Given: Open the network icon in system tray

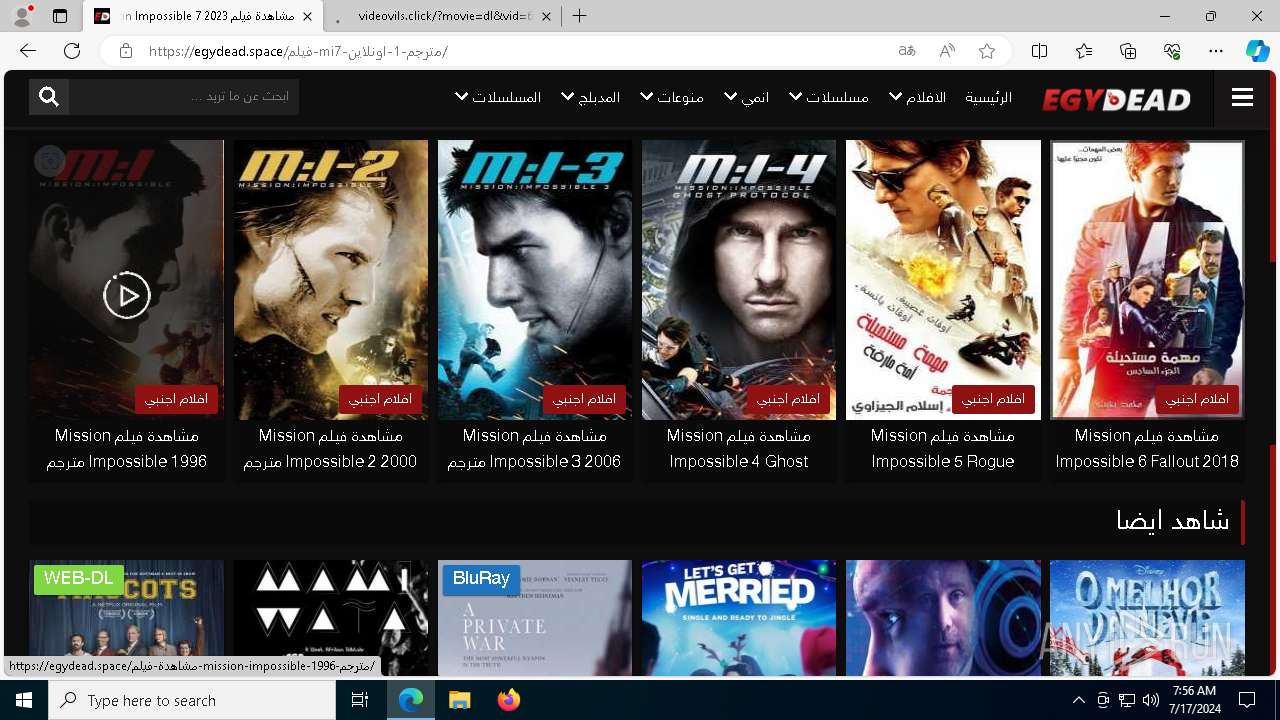Looking at the screenshot, I should point(1127,700).
